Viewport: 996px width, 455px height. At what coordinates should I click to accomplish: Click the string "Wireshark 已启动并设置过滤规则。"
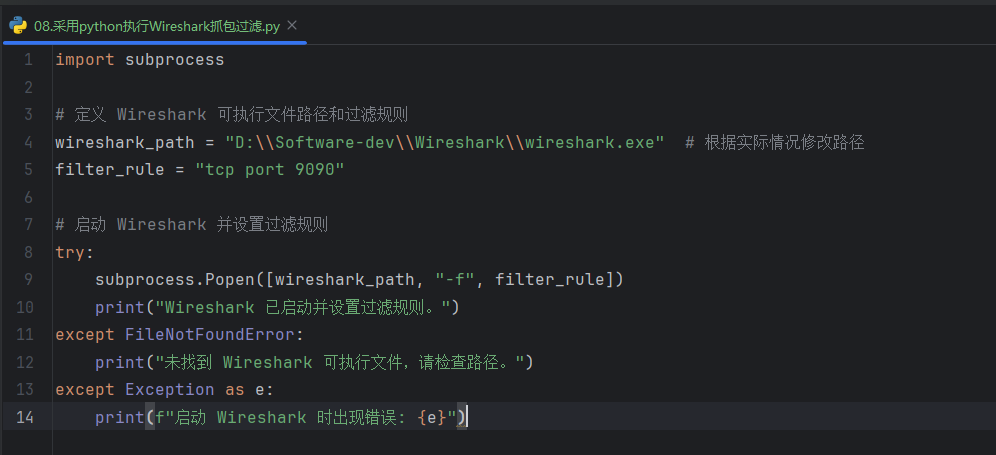pos(303,307)
